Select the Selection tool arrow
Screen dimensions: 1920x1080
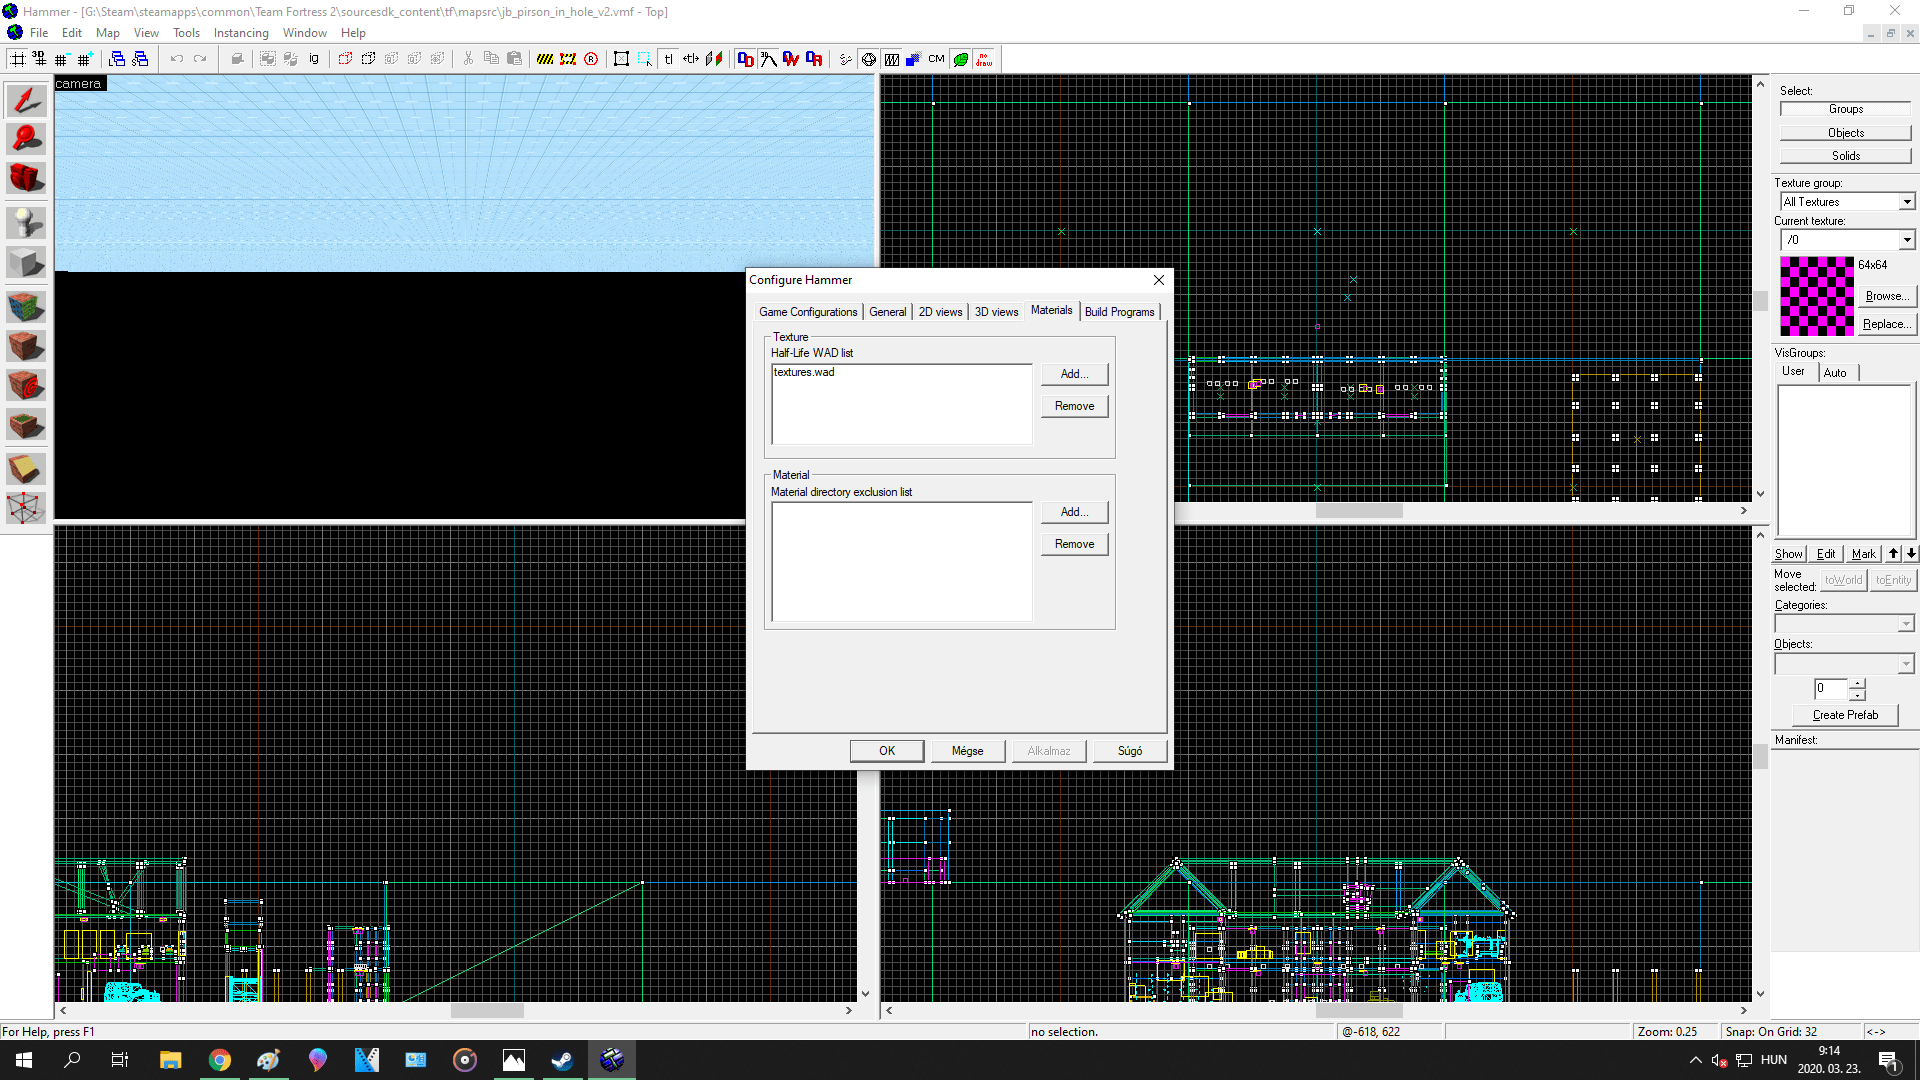tap(26, 100)
